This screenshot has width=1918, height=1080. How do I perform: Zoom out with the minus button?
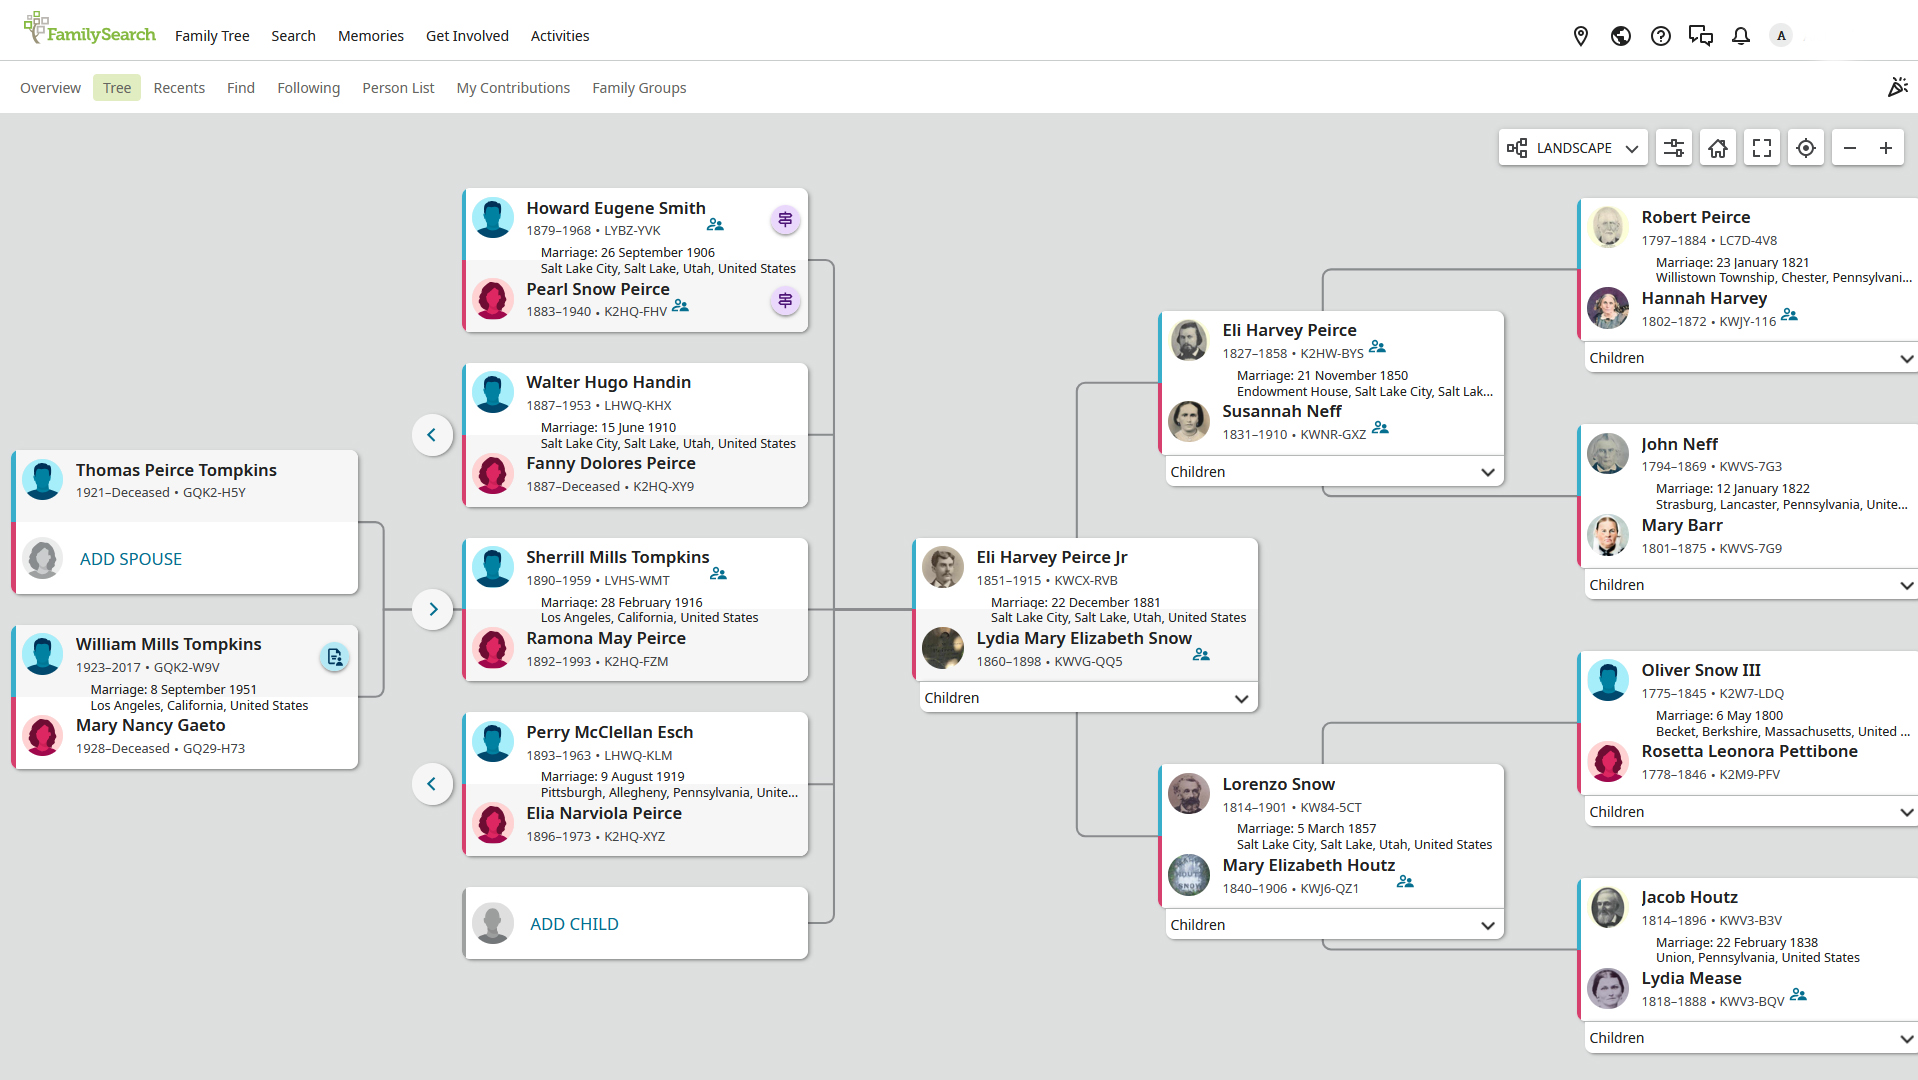[1849, 148]
